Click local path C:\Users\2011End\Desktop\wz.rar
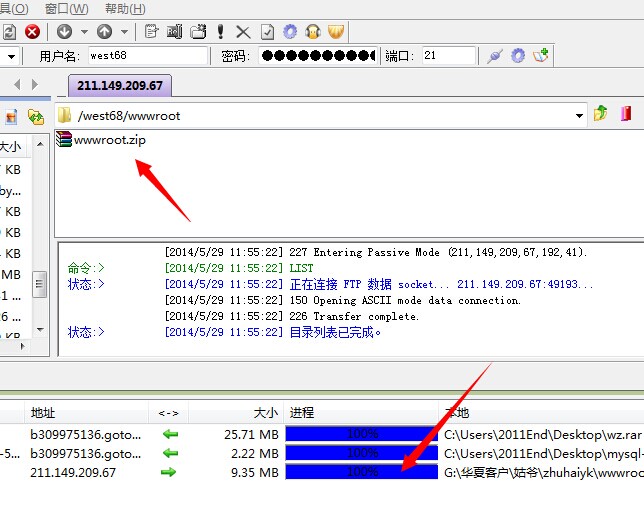644x531 pixels. coord(543,434)
